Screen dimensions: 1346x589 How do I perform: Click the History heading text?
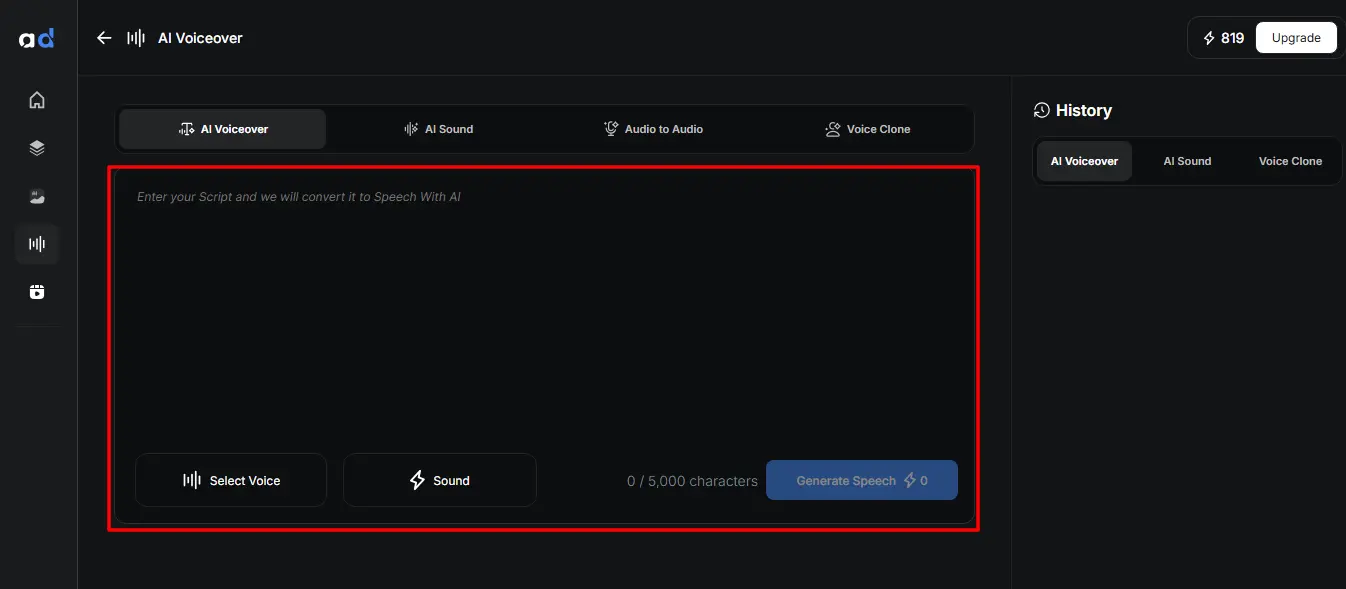coord(1084,110)
